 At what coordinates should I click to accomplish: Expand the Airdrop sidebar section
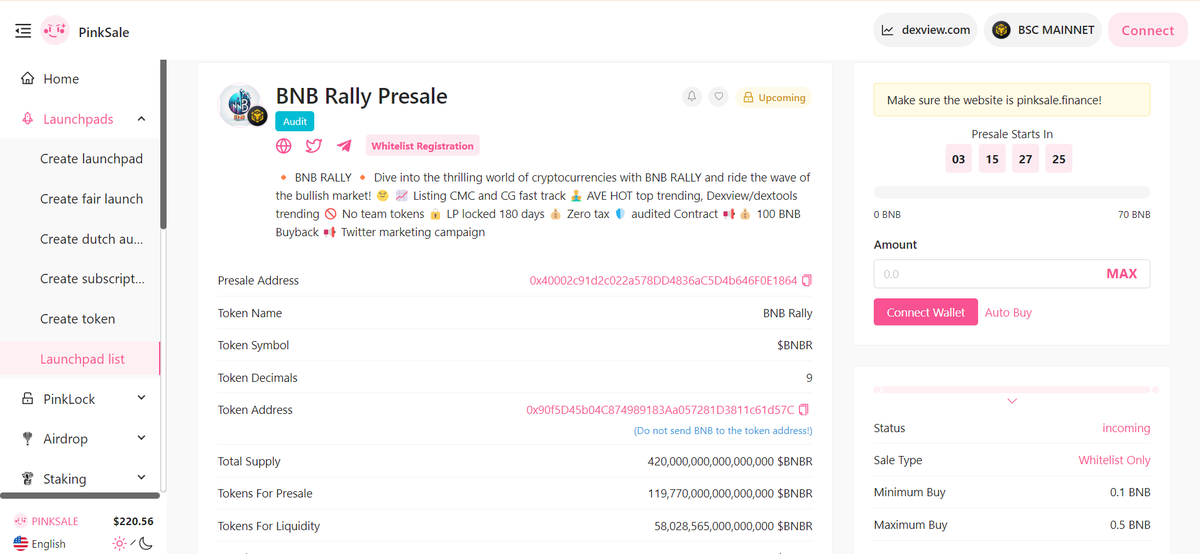click(x=141, y=438)
